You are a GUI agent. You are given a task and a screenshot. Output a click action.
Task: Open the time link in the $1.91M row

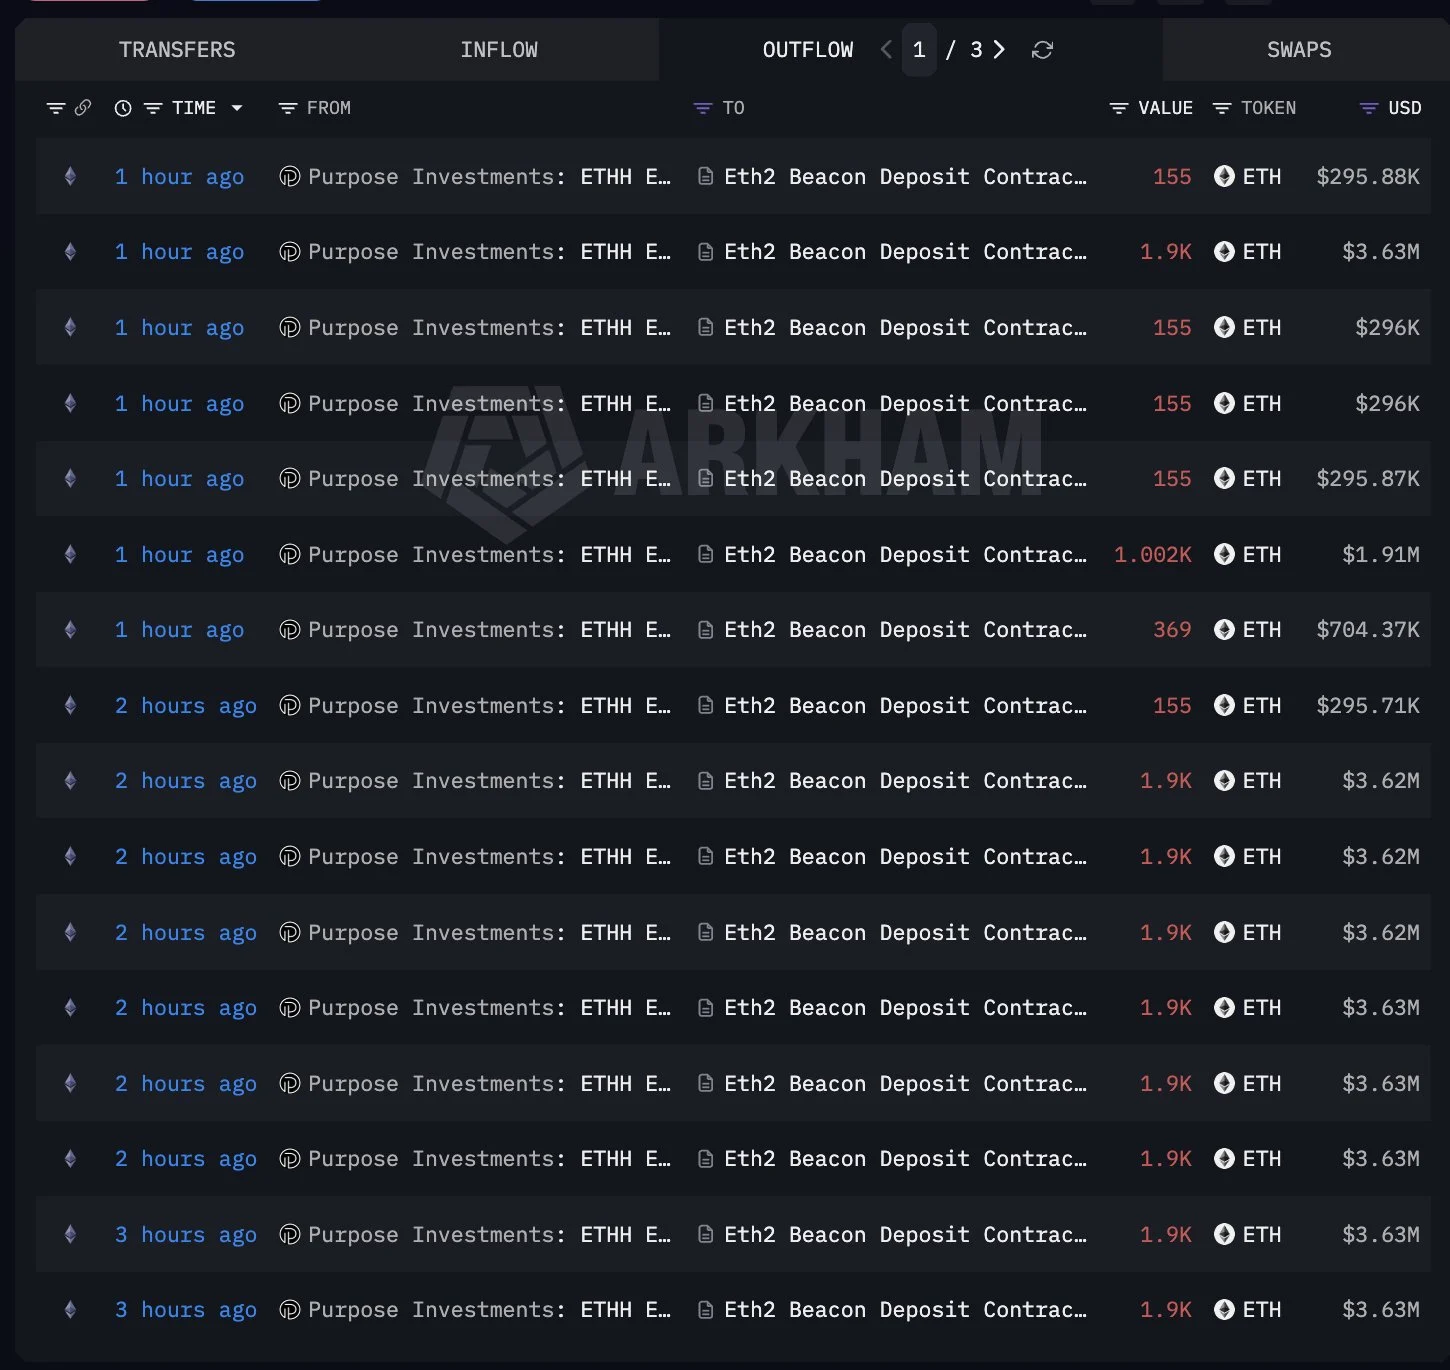[179, 555]
